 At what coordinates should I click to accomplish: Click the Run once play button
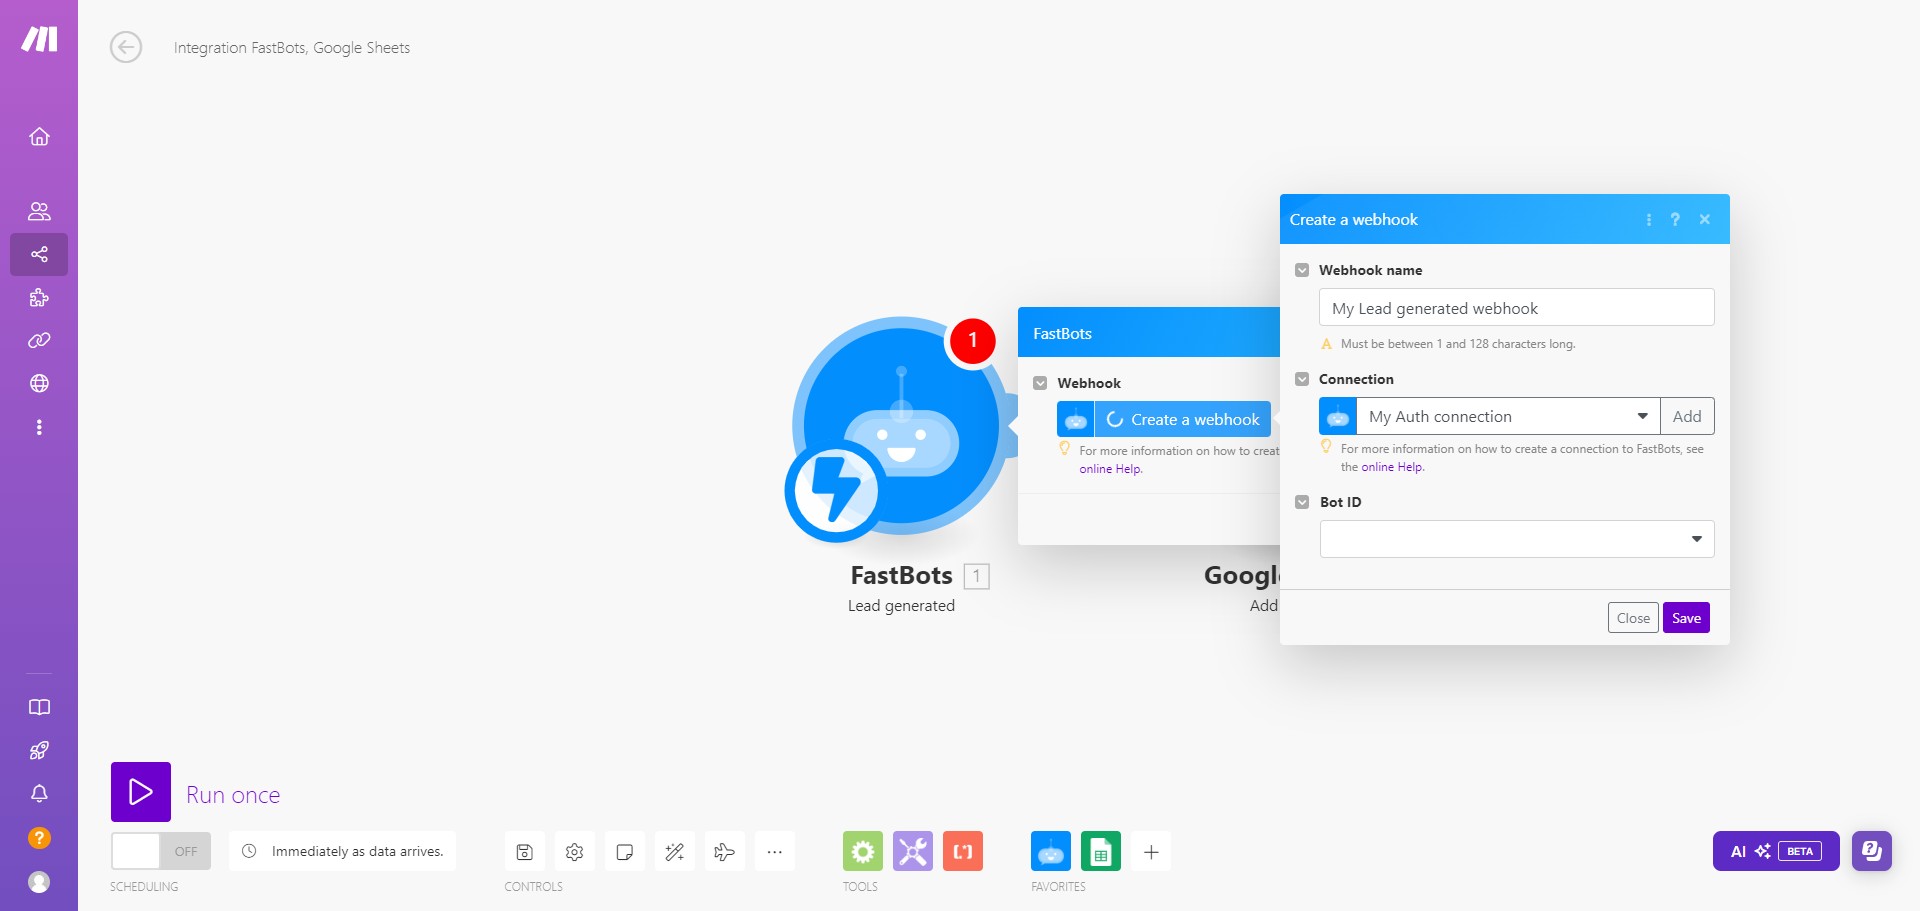coord(141,792)
